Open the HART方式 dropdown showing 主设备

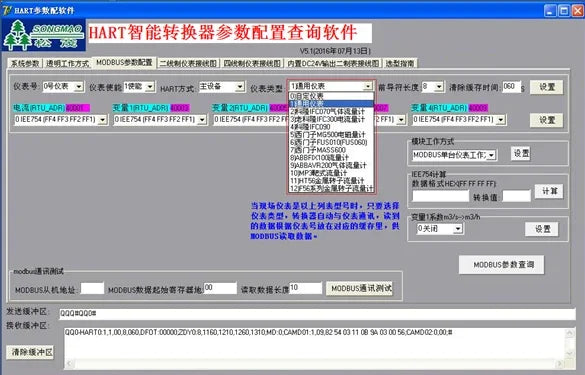pos(240,87)
